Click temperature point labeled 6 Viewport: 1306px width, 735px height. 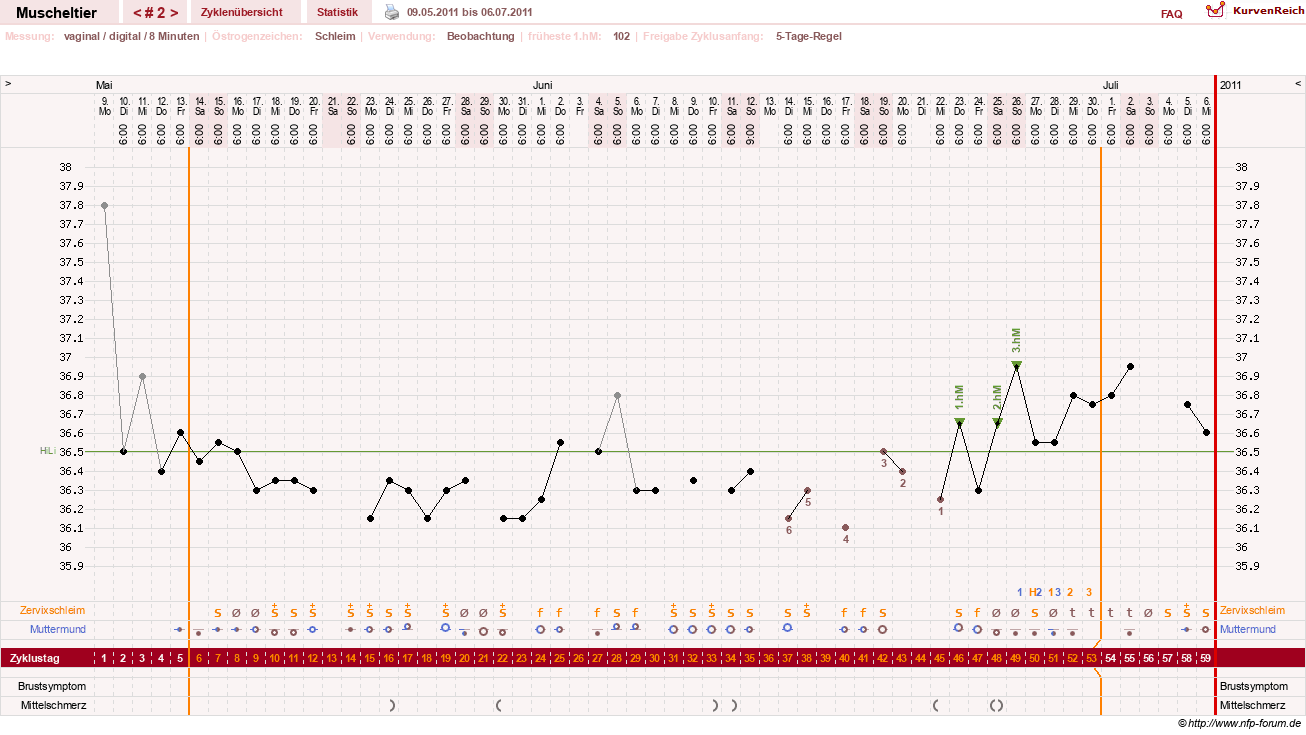point(788,518)
